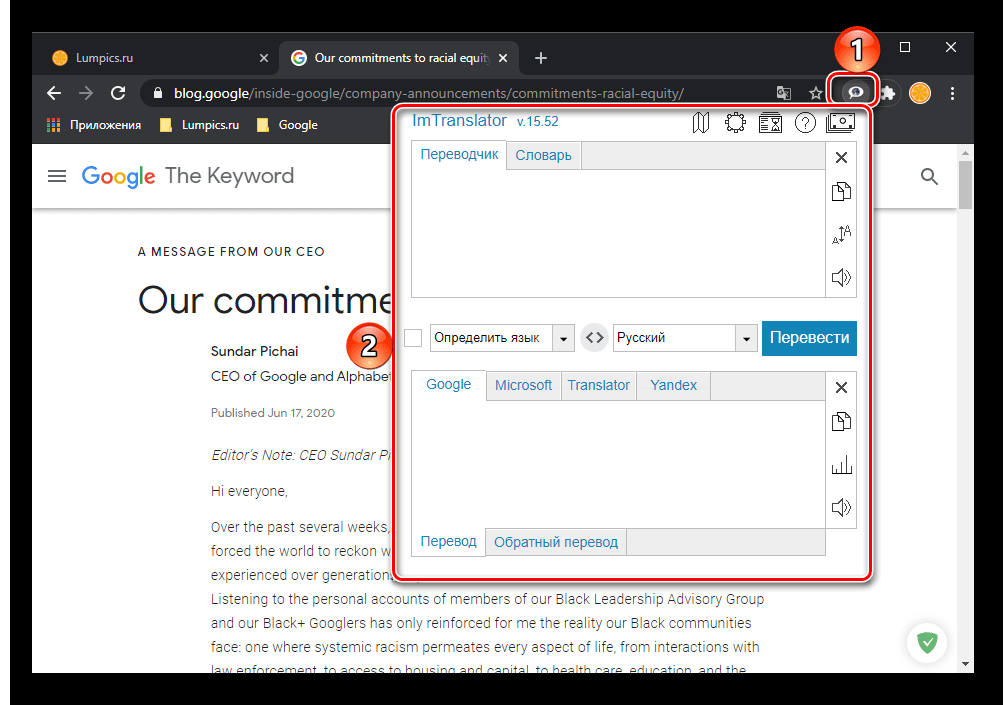Open the Chrome profile avatar
This screenshot has width=1006, height=705.
coord(919,94)
